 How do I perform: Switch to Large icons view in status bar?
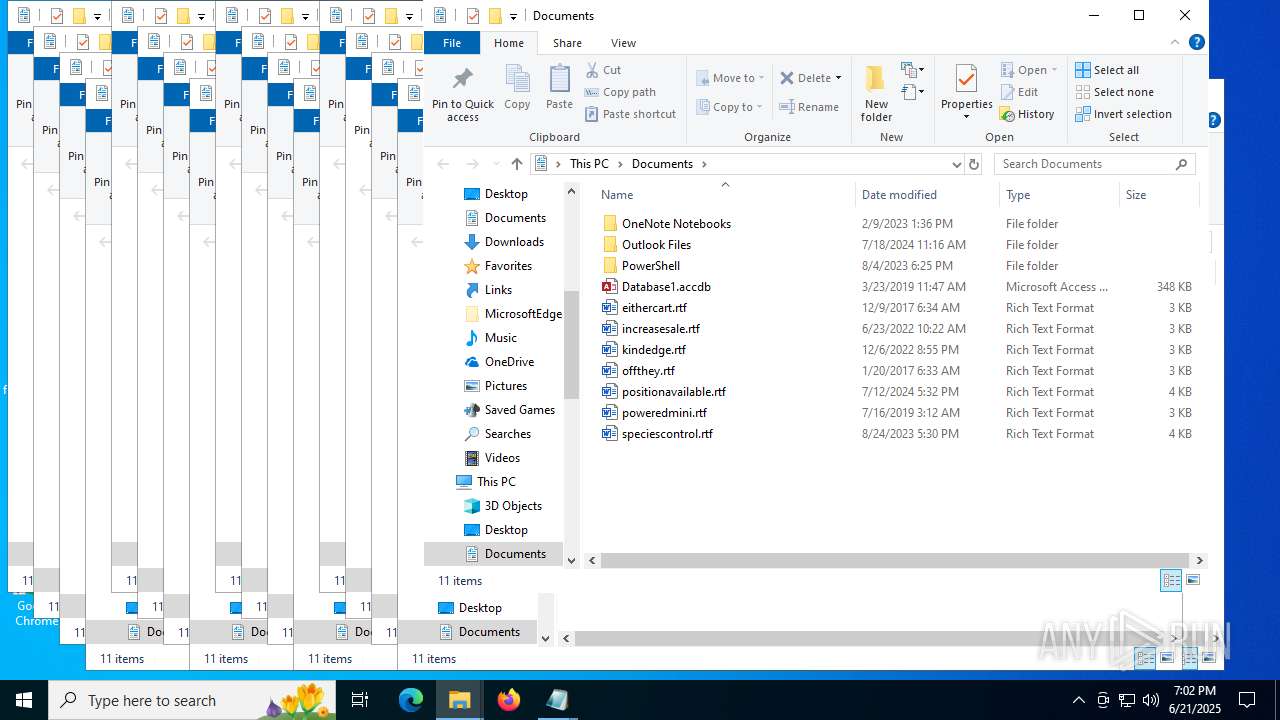click(x=1192, y=580)
